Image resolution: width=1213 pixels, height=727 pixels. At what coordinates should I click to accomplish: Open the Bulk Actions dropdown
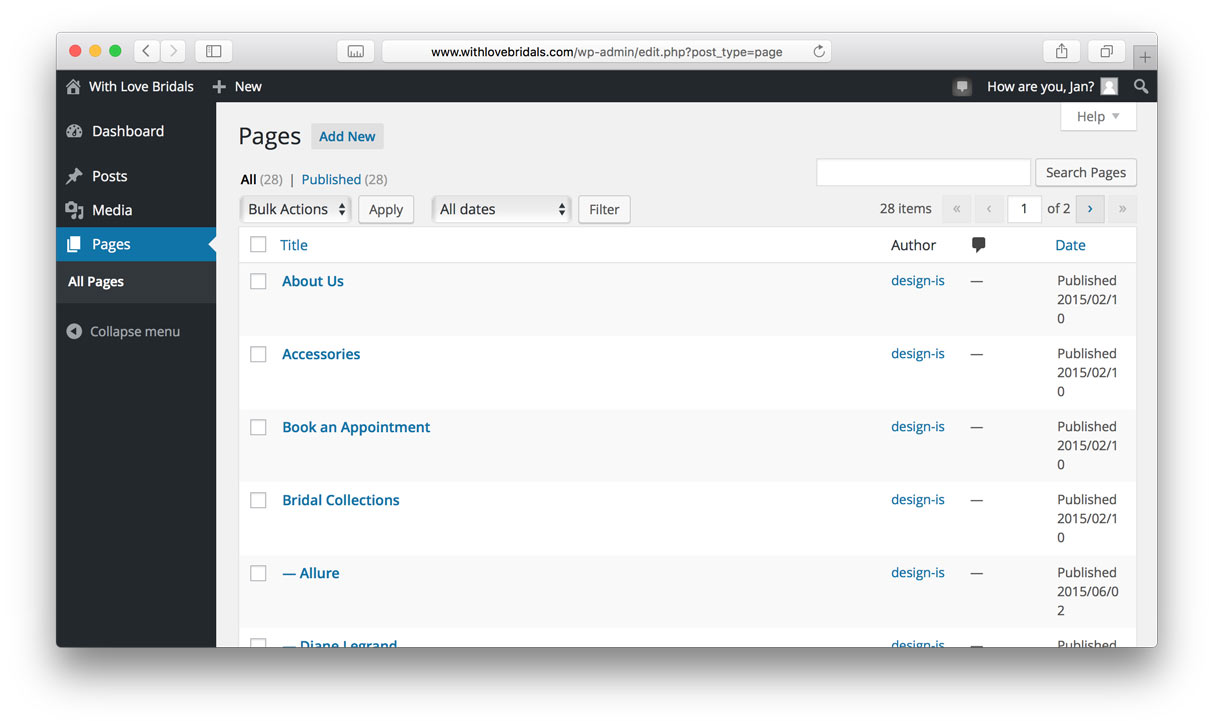click(296, 209)
